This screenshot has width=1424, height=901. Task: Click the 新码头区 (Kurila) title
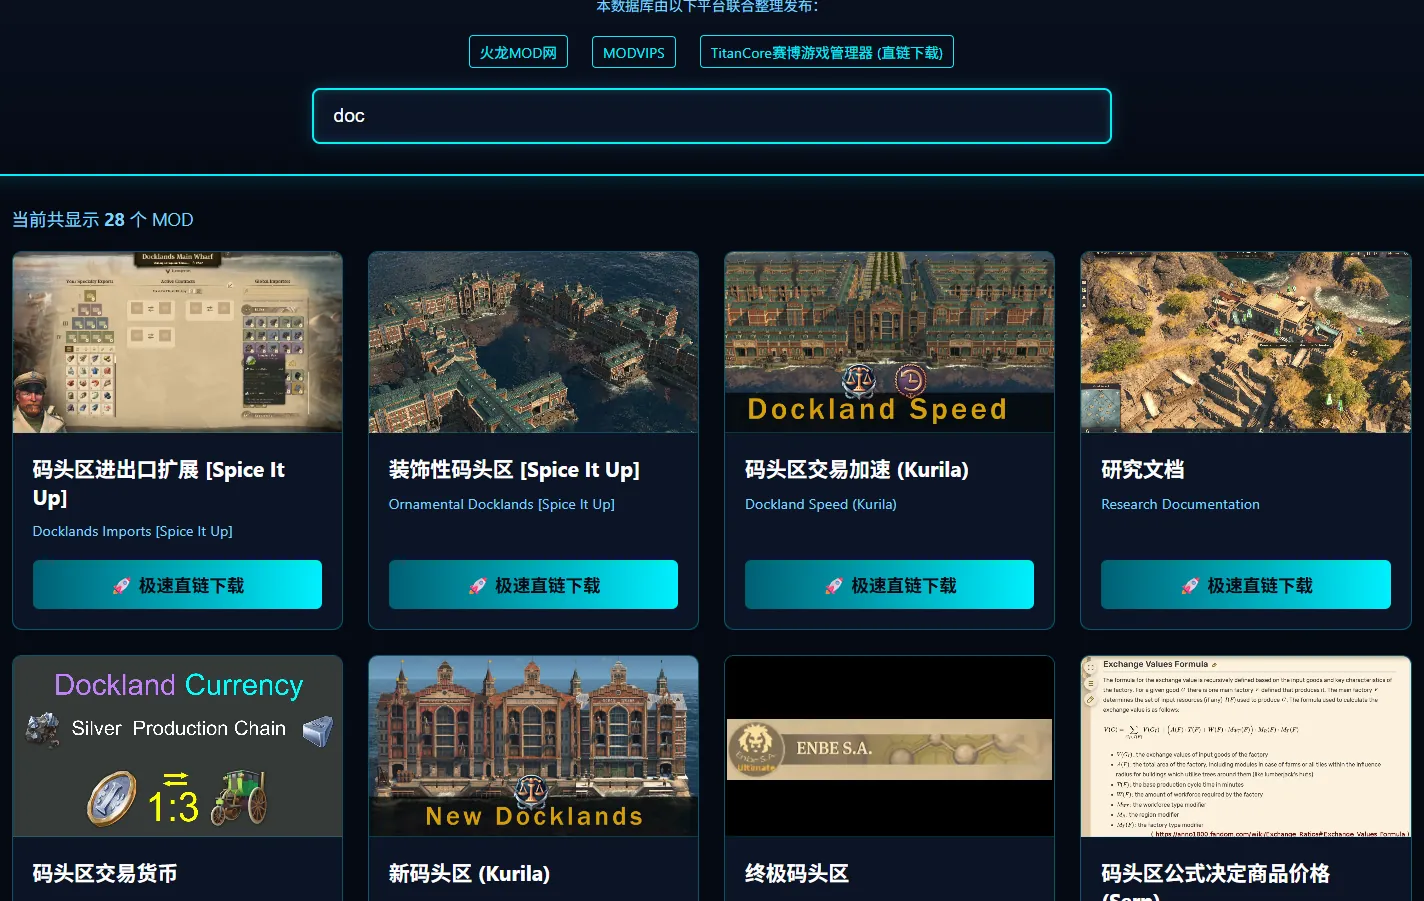pyautogui.click(x=469, y=874)
